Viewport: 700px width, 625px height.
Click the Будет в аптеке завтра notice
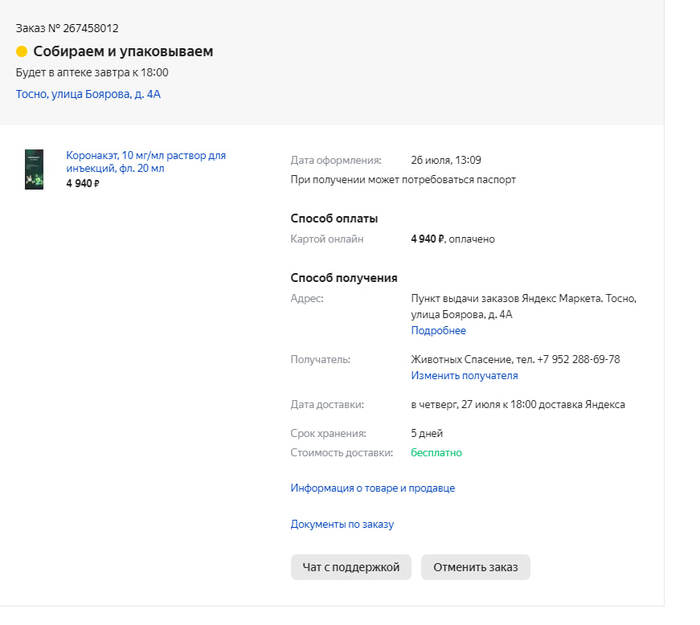(x=92, y=73)
